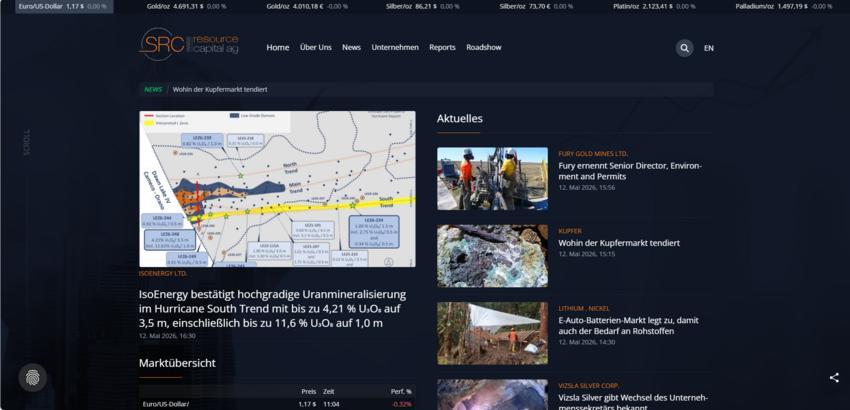Open the search magnifier icon
Screen dimensions: 850x410
click(x=684, y=48)
